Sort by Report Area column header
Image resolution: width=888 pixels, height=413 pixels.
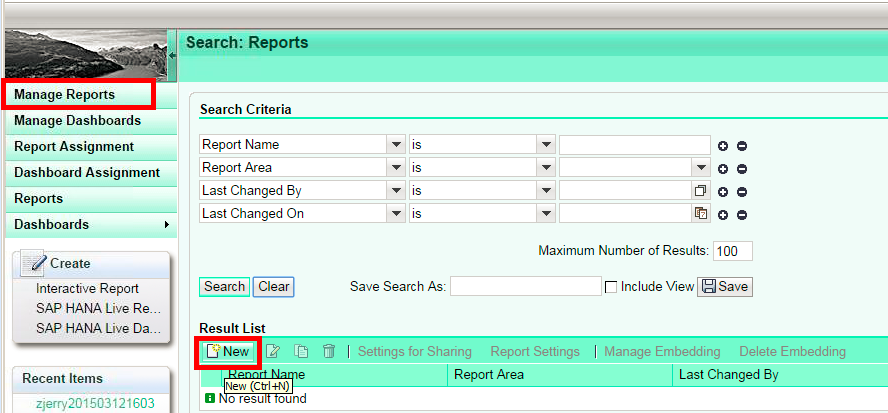[560, 375]
